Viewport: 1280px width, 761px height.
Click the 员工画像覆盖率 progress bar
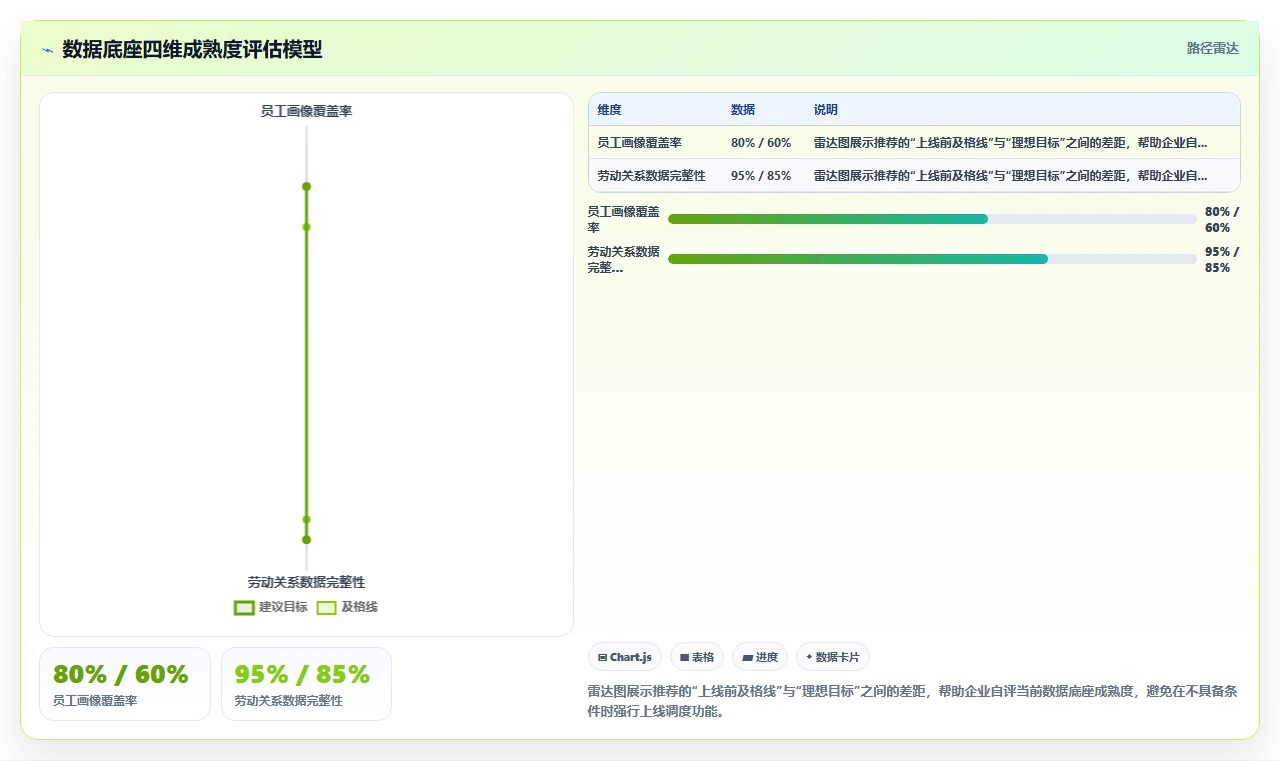click(x=932, y=219)
